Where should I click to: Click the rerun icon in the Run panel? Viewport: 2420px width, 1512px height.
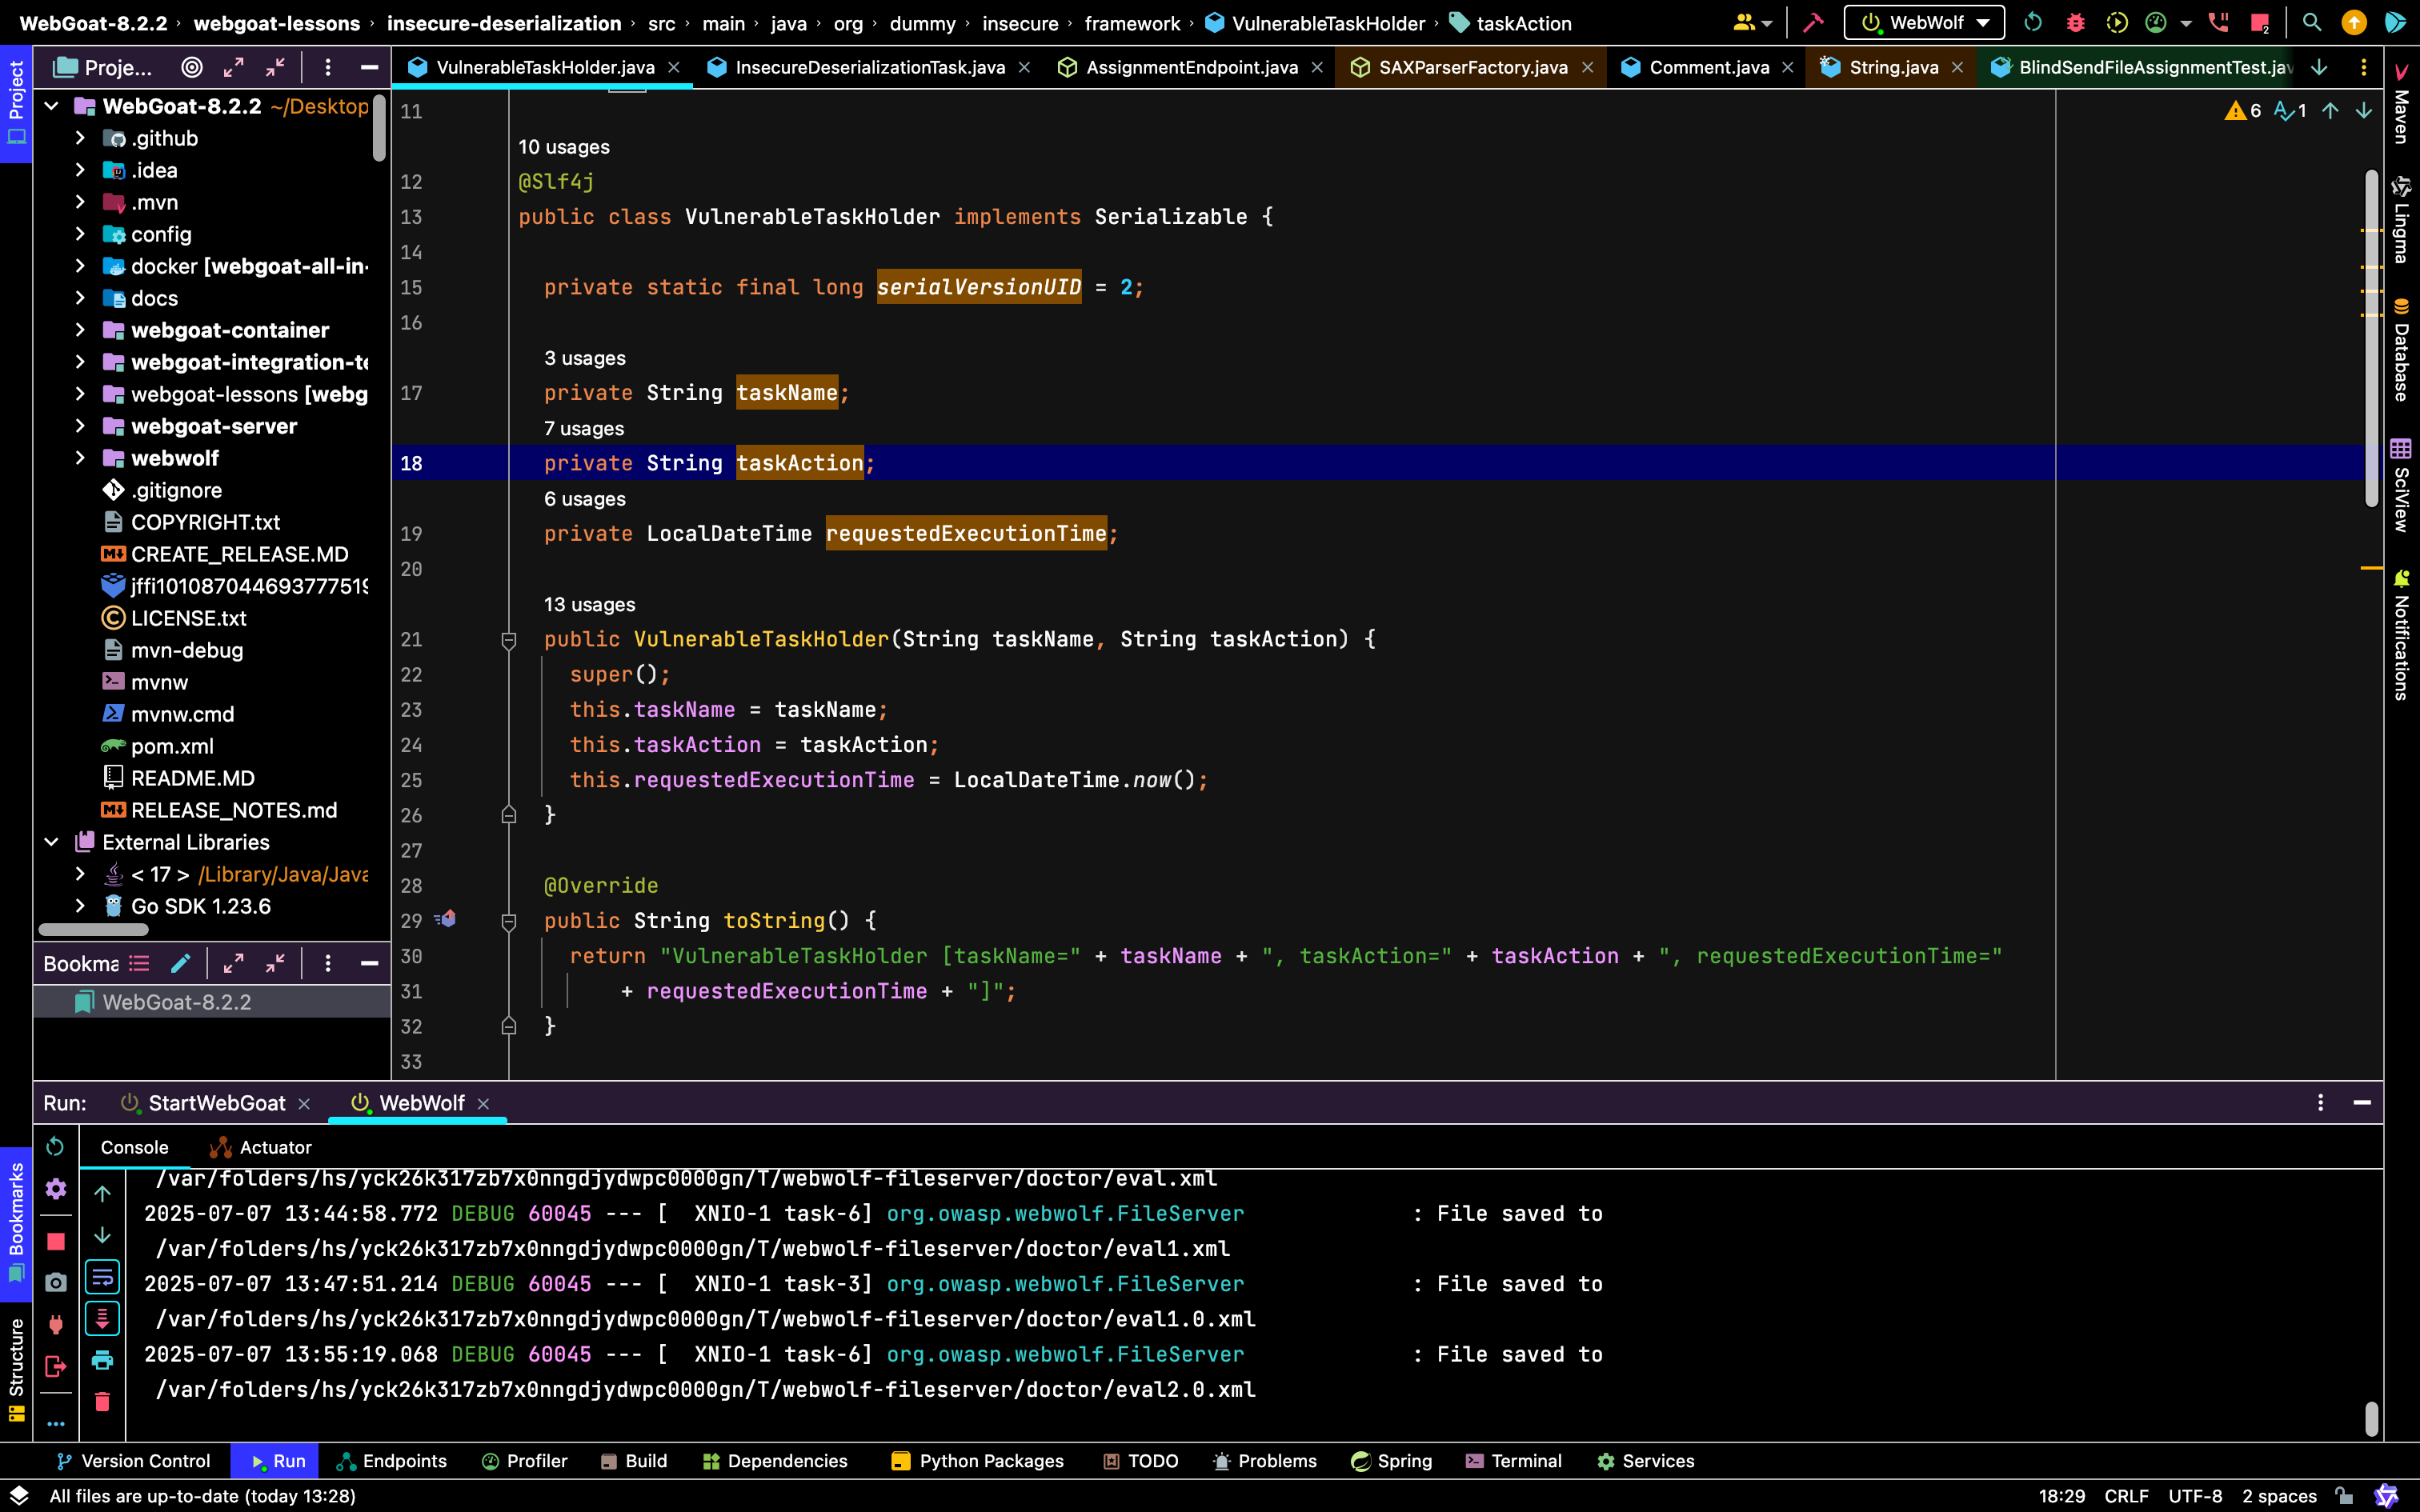pyautogui.click(x=56, y=1146)
